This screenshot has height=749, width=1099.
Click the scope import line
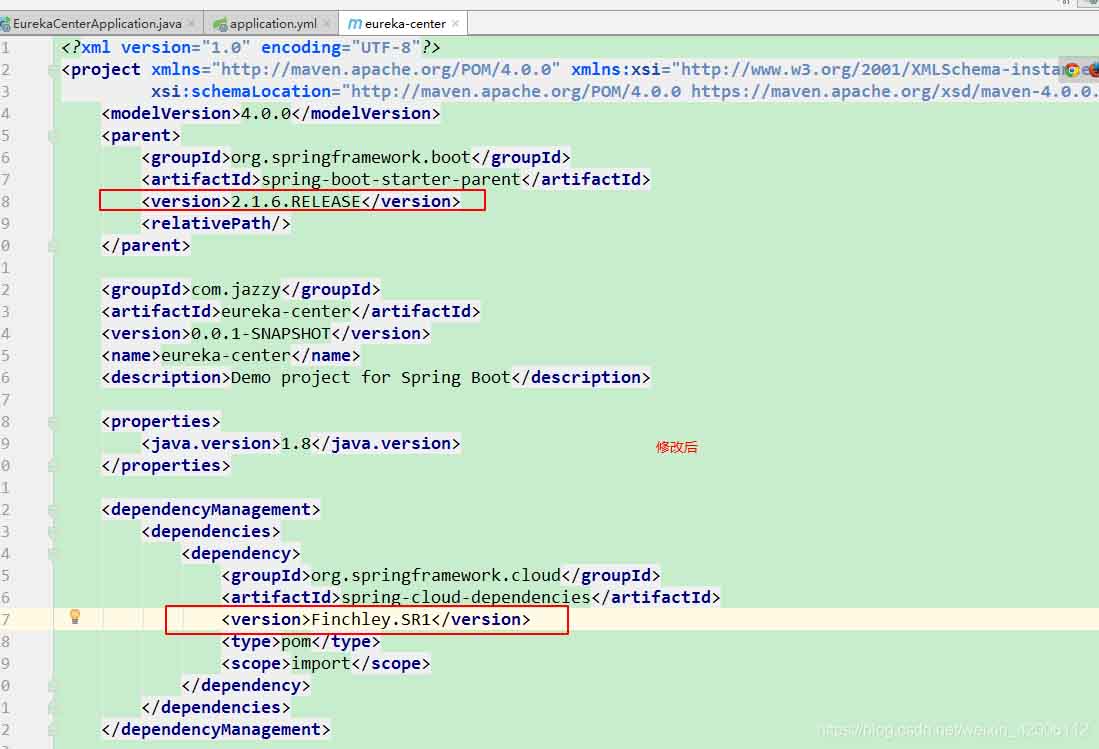tap(326, 664)
